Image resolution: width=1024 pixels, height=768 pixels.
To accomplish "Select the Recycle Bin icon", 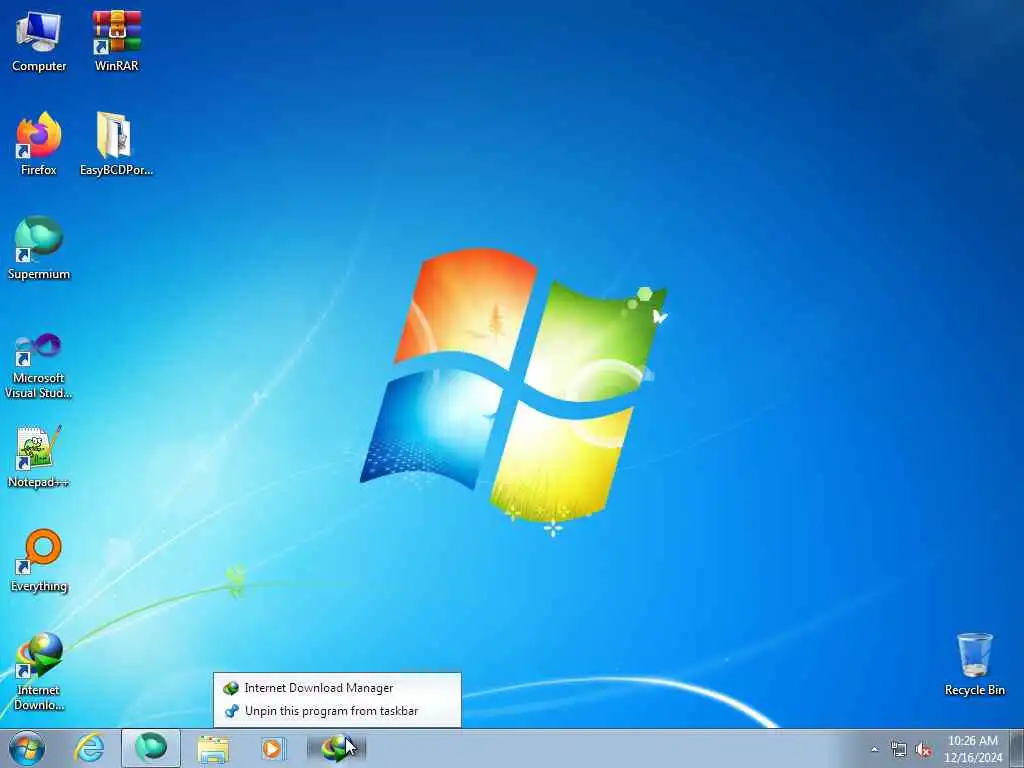I will (x=974, y=664).
